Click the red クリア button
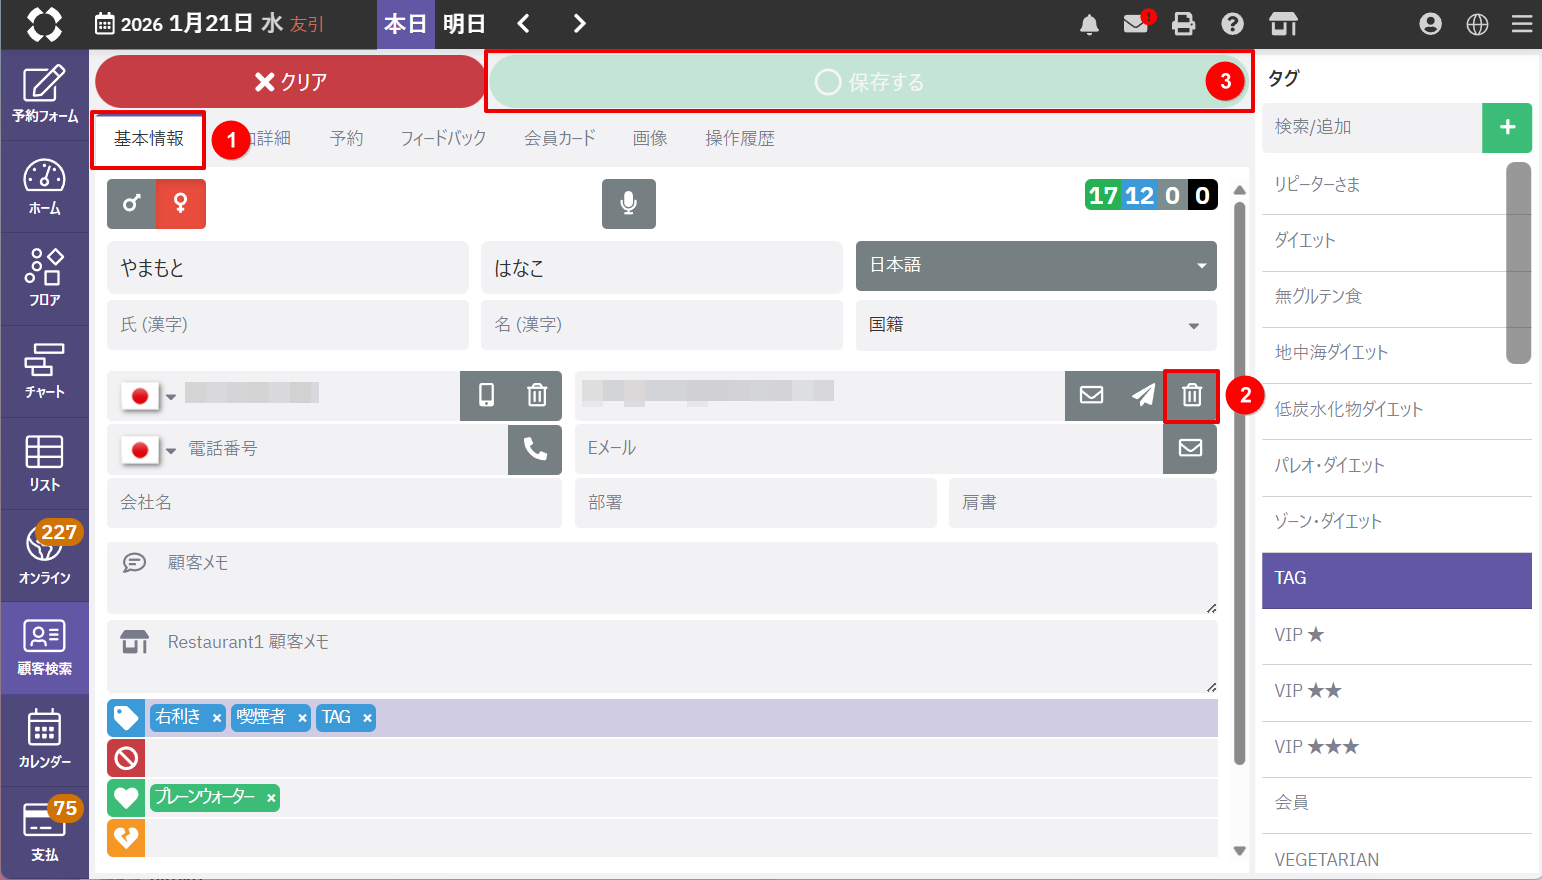This screenshot has height=880, width=1542. [x=290, y=82]
